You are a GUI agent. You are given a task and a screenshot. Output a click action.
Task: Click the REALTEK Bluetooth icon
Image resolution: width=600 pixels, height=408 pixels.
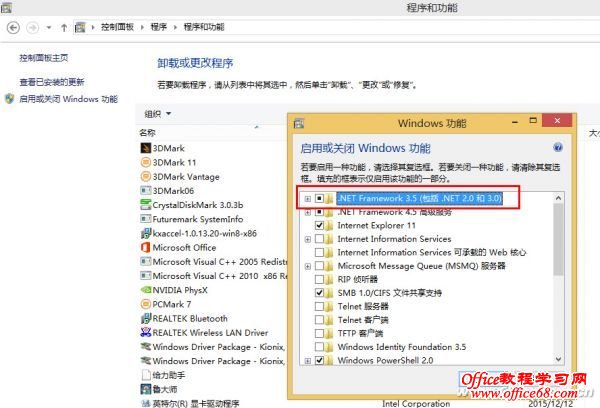(145, 318)
